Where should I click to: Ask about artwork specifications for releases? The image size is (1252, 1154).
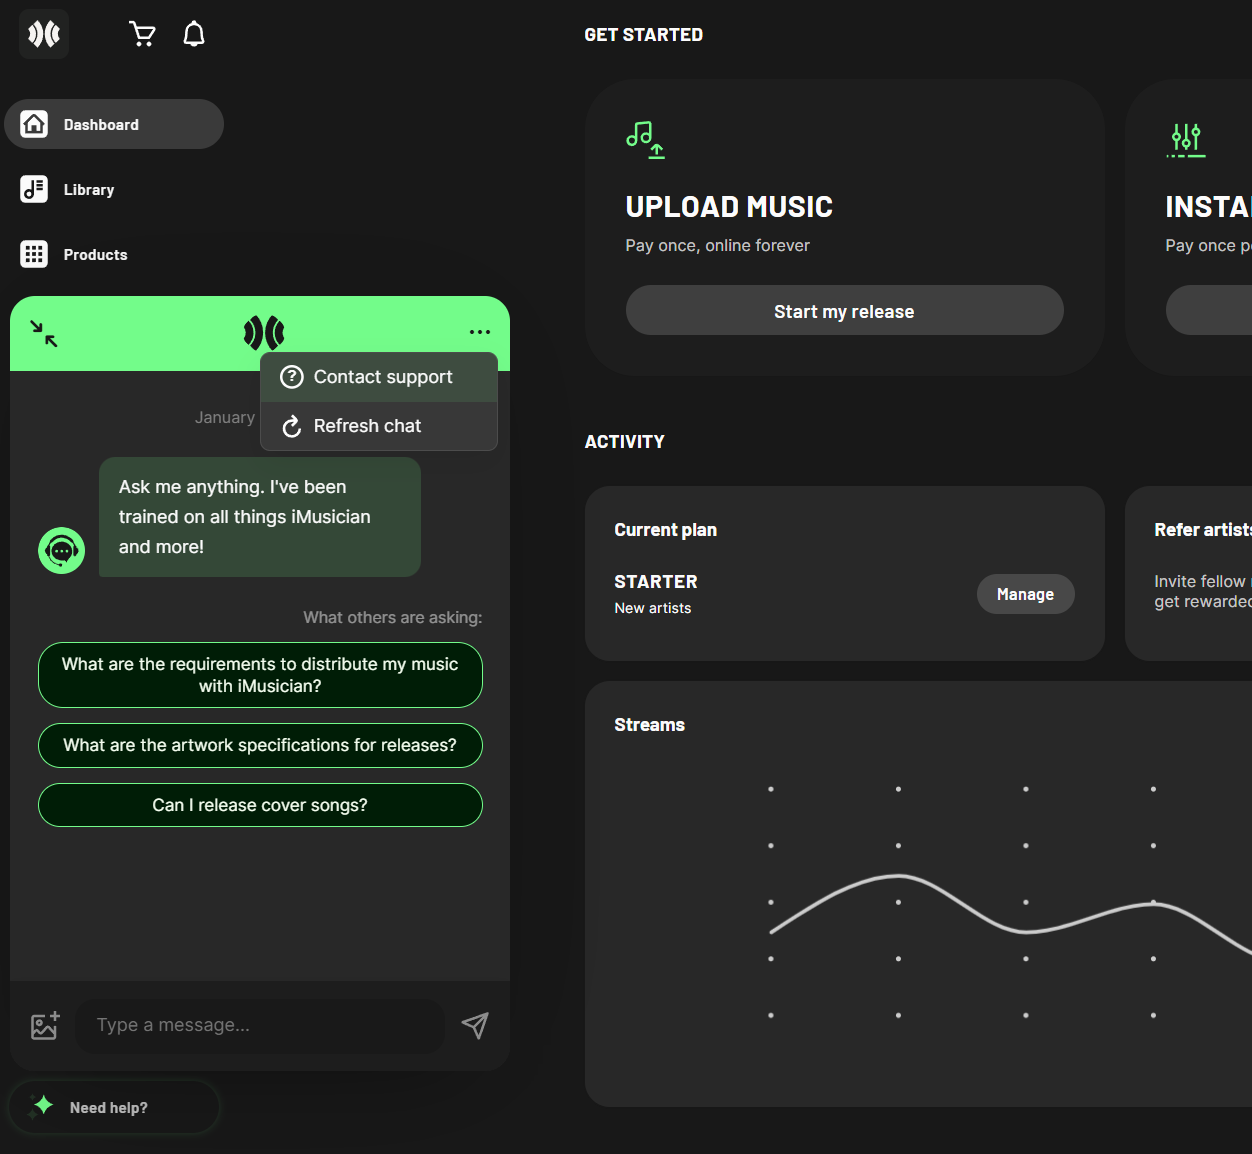click(x=260, y=745)
